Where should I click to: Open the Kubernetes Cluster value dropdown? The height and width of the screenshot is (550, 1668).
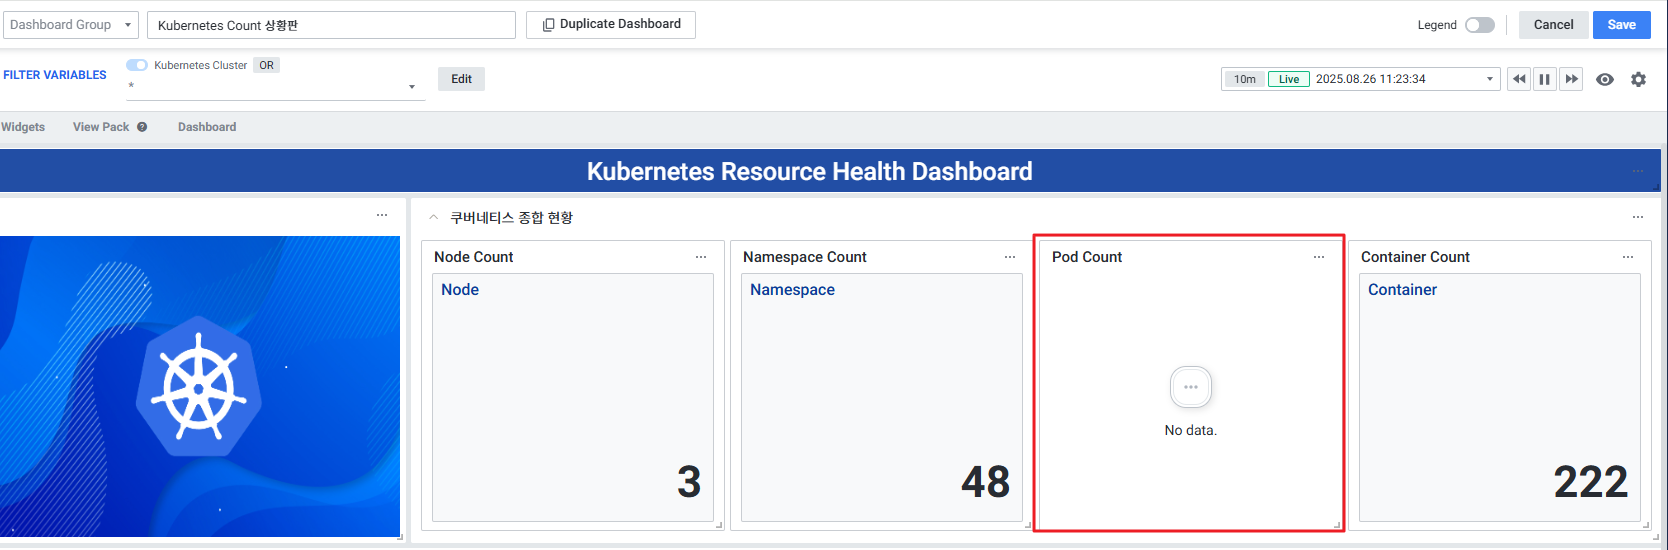411,87
